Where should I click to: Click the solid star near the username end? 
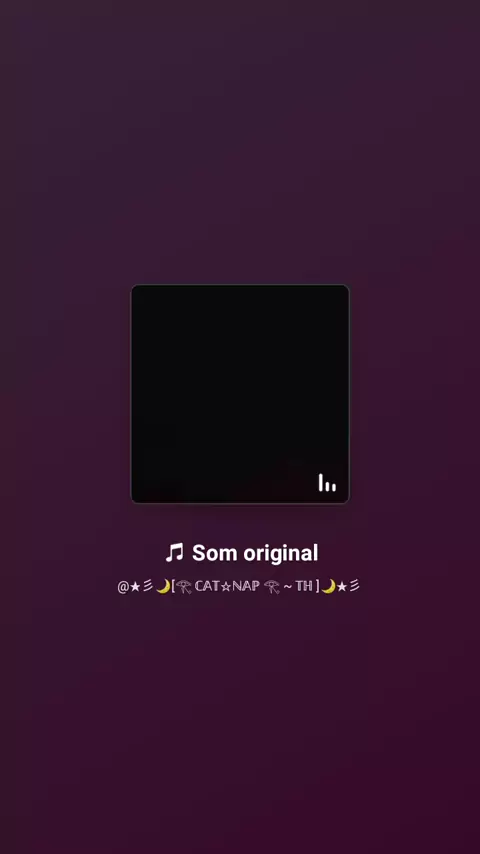click(342, 587)
